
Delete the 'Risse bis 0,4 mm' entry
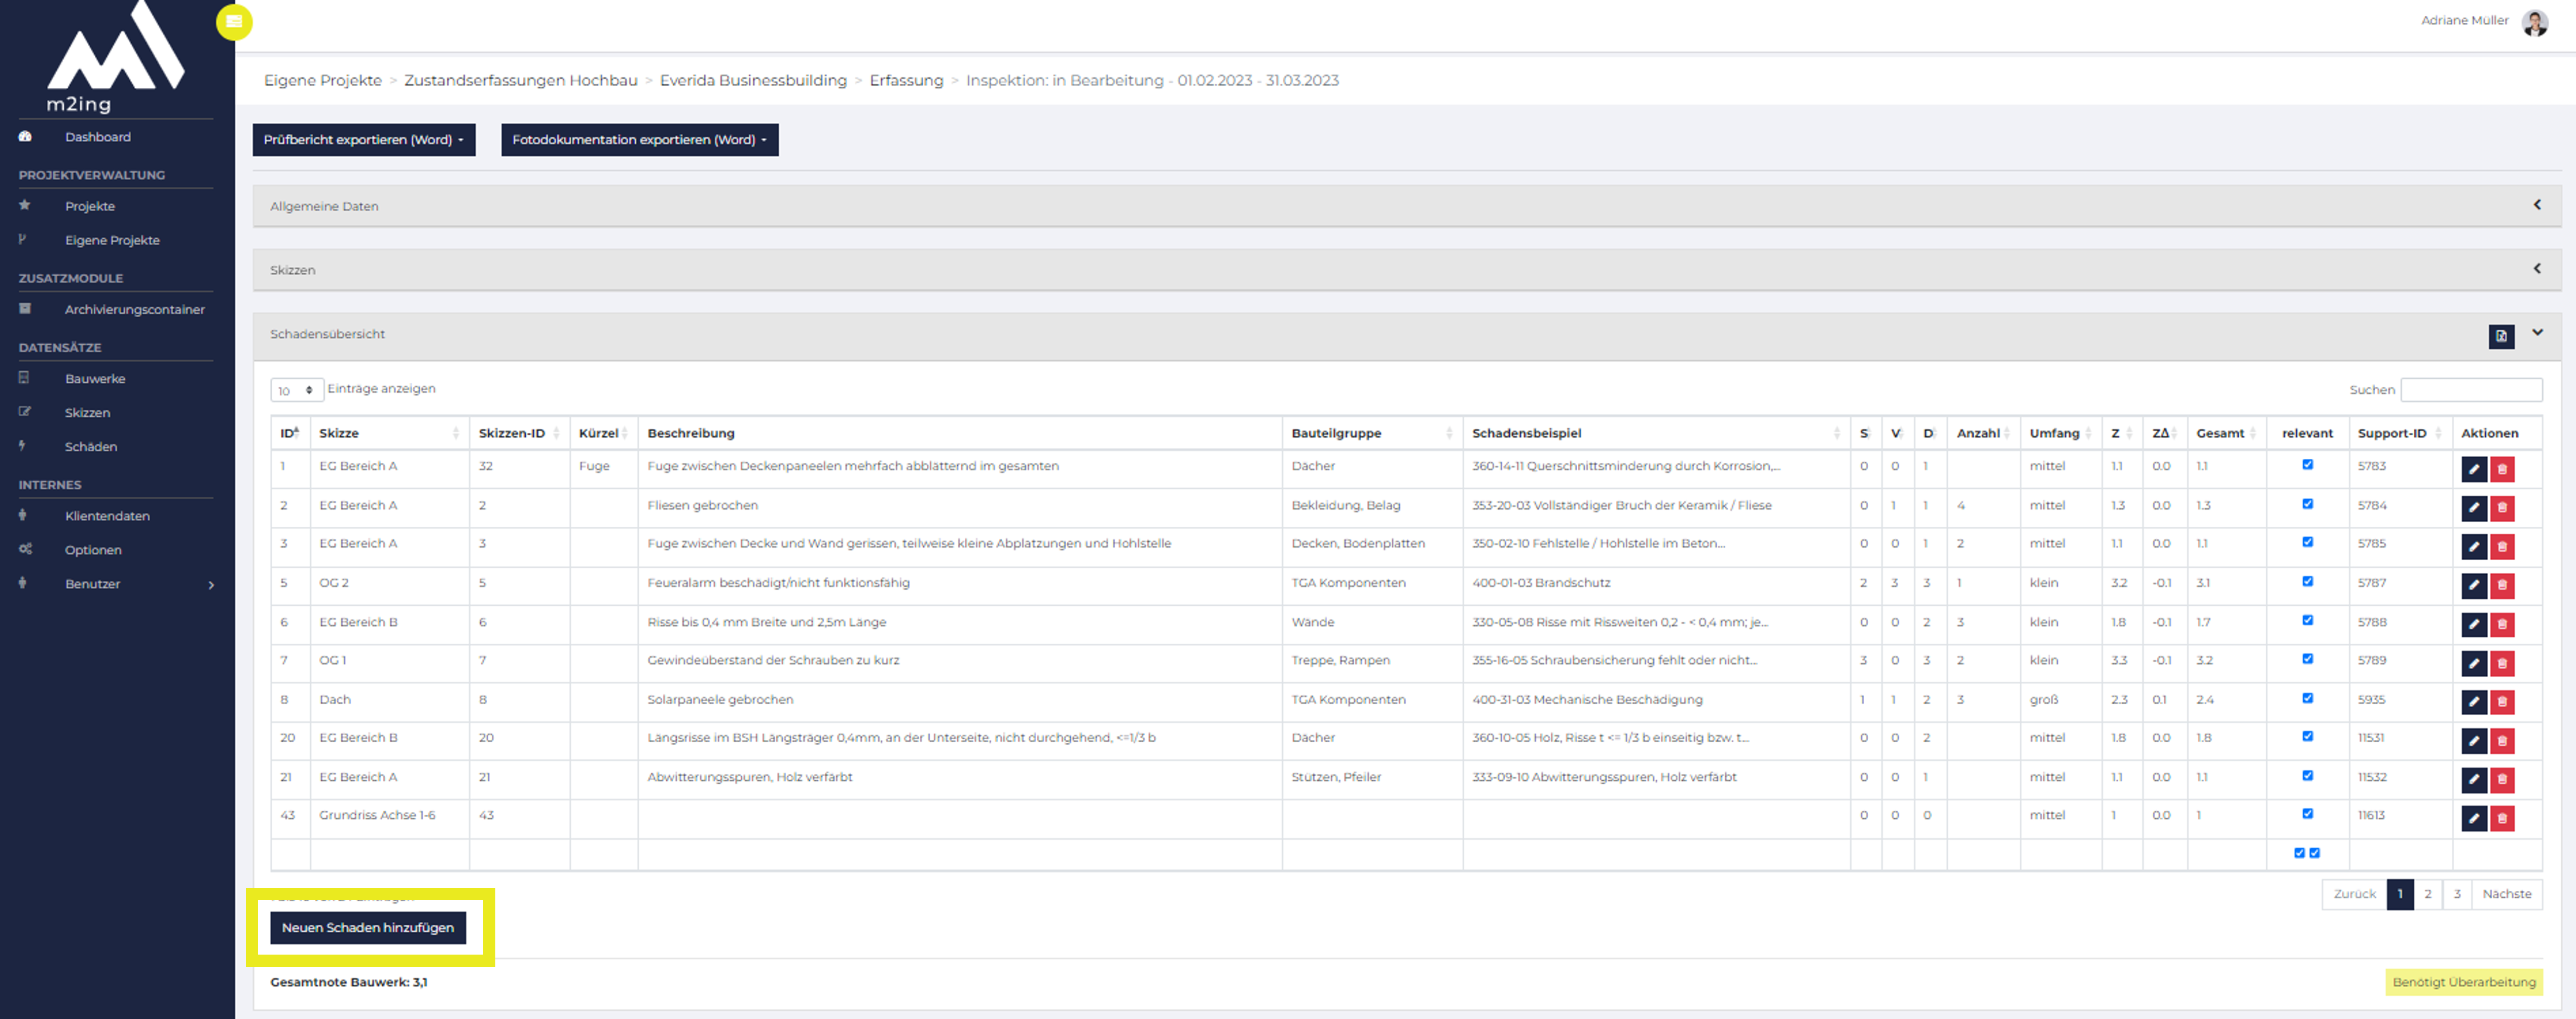tap(2502, 625)
